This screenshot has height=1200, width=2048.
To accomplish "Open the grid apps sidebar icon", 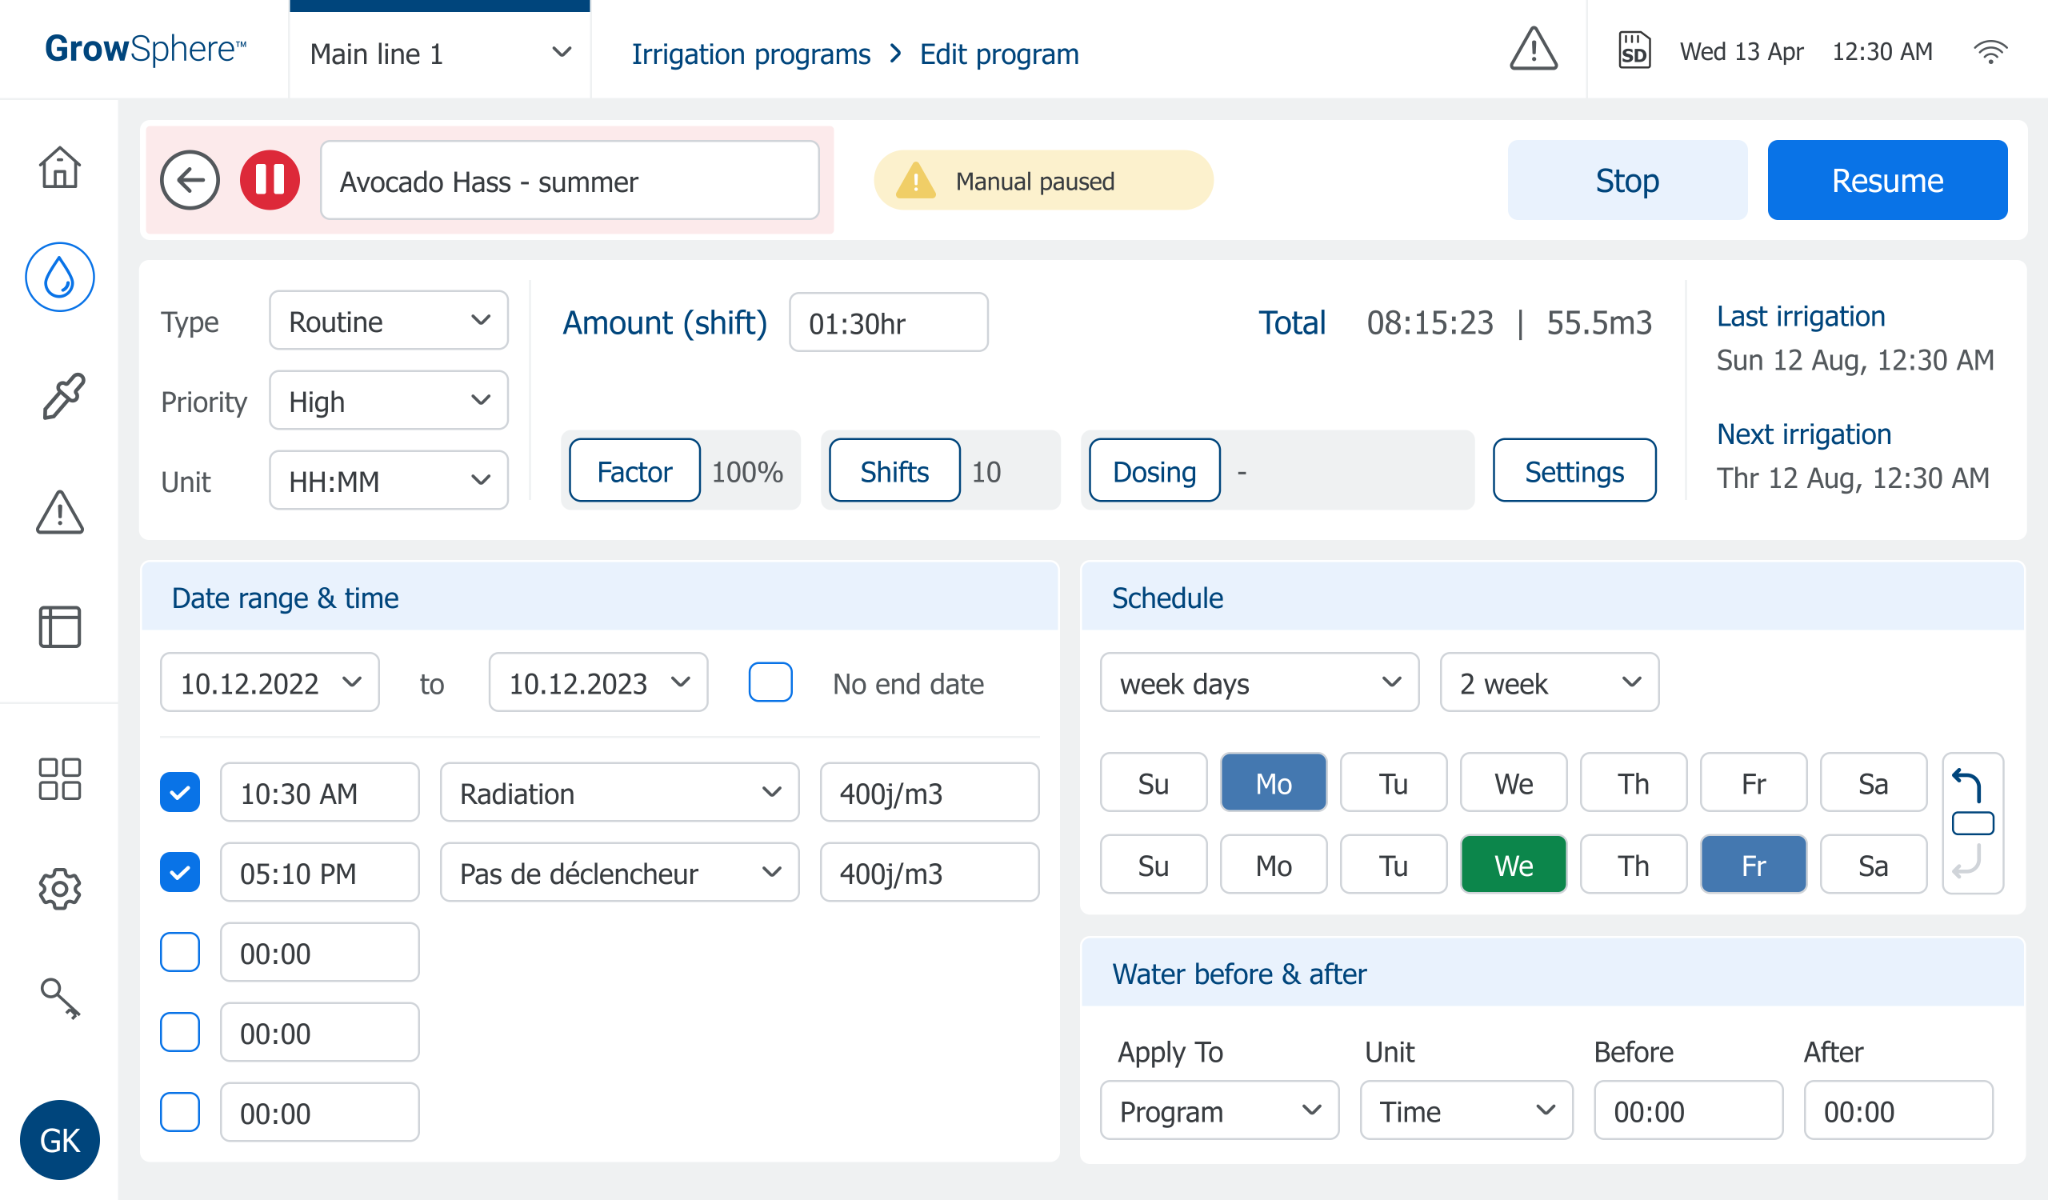I will [x=60, y=779].
